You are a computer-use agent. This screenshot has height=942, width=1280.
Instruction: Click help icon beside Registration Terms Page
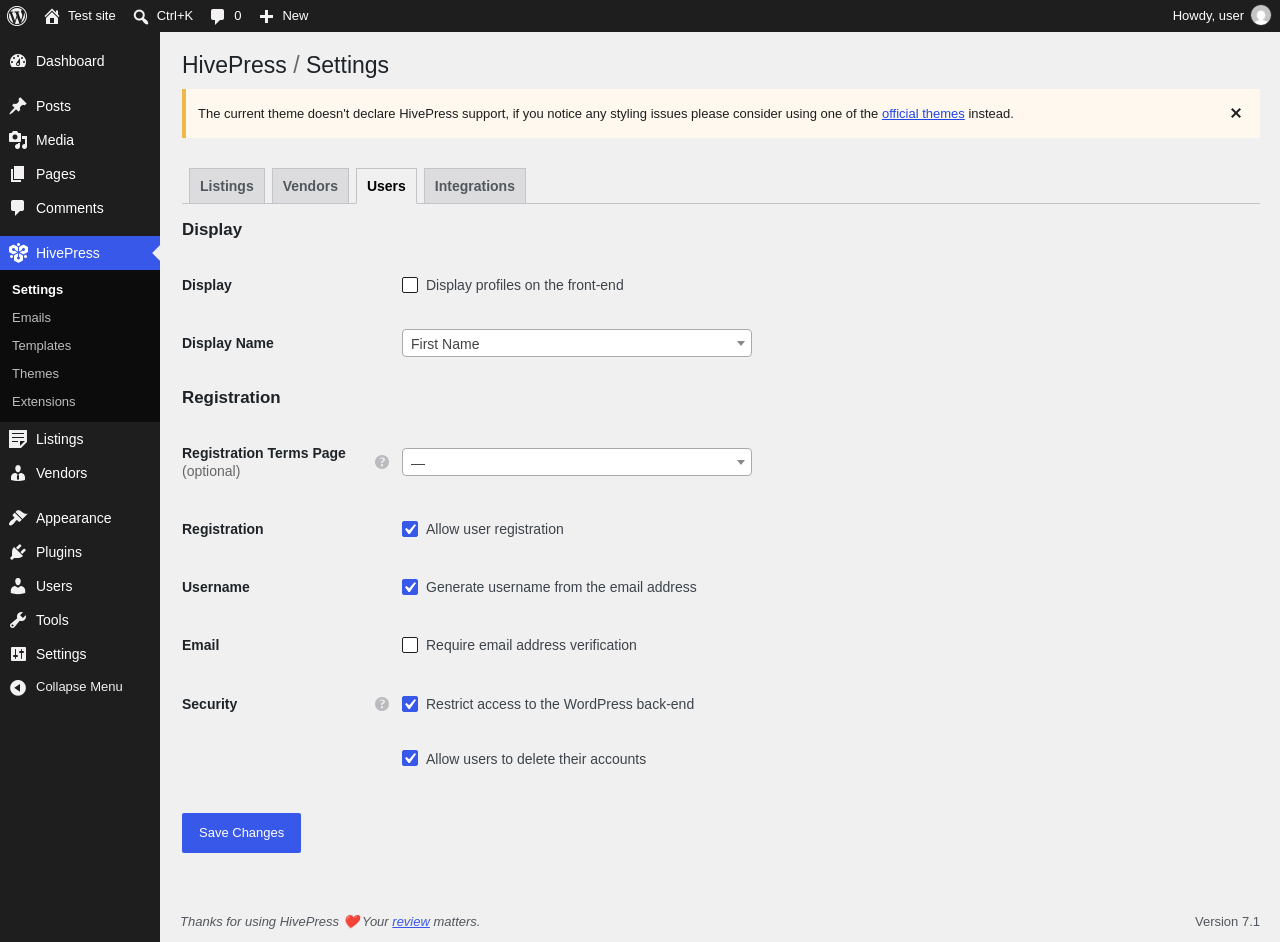382,462
